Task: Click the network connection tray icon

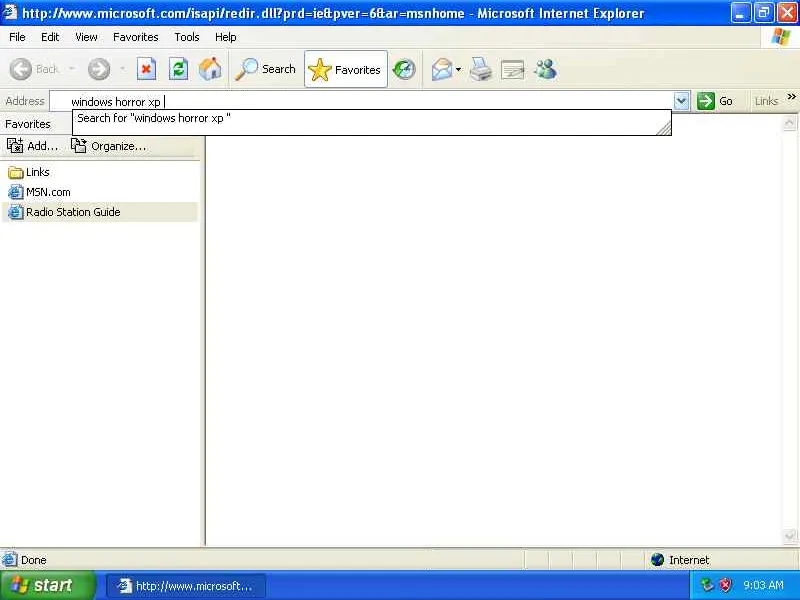Action: (707, 585)
